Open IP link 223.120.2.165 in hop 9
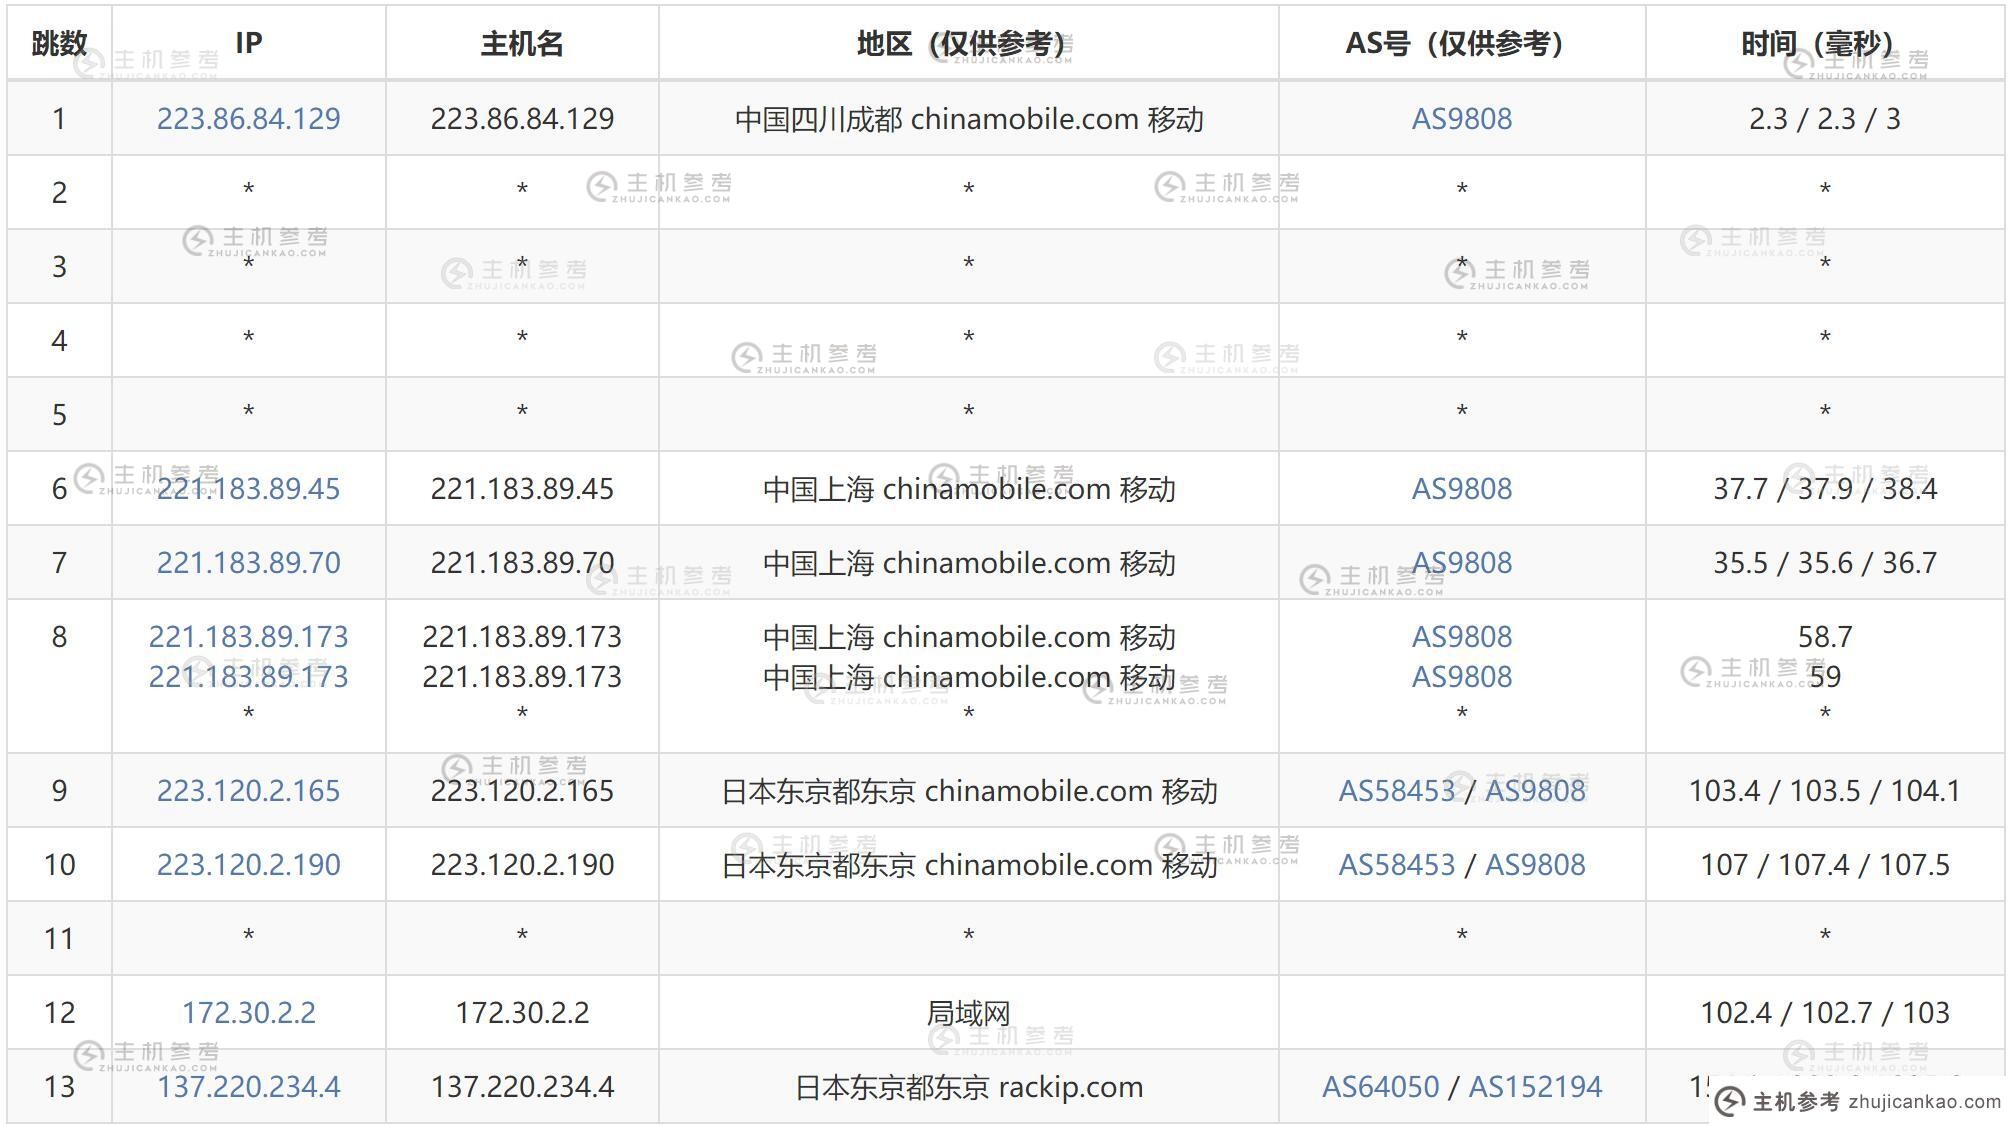 point(248,791)
